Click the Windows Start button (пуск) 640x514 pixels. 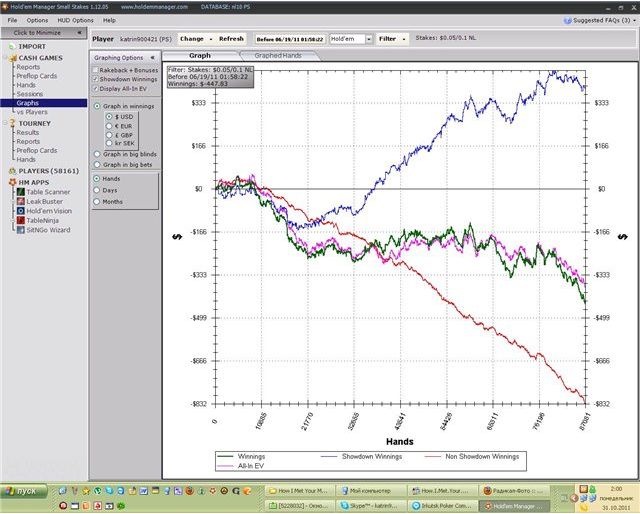(x=23, y=491)
